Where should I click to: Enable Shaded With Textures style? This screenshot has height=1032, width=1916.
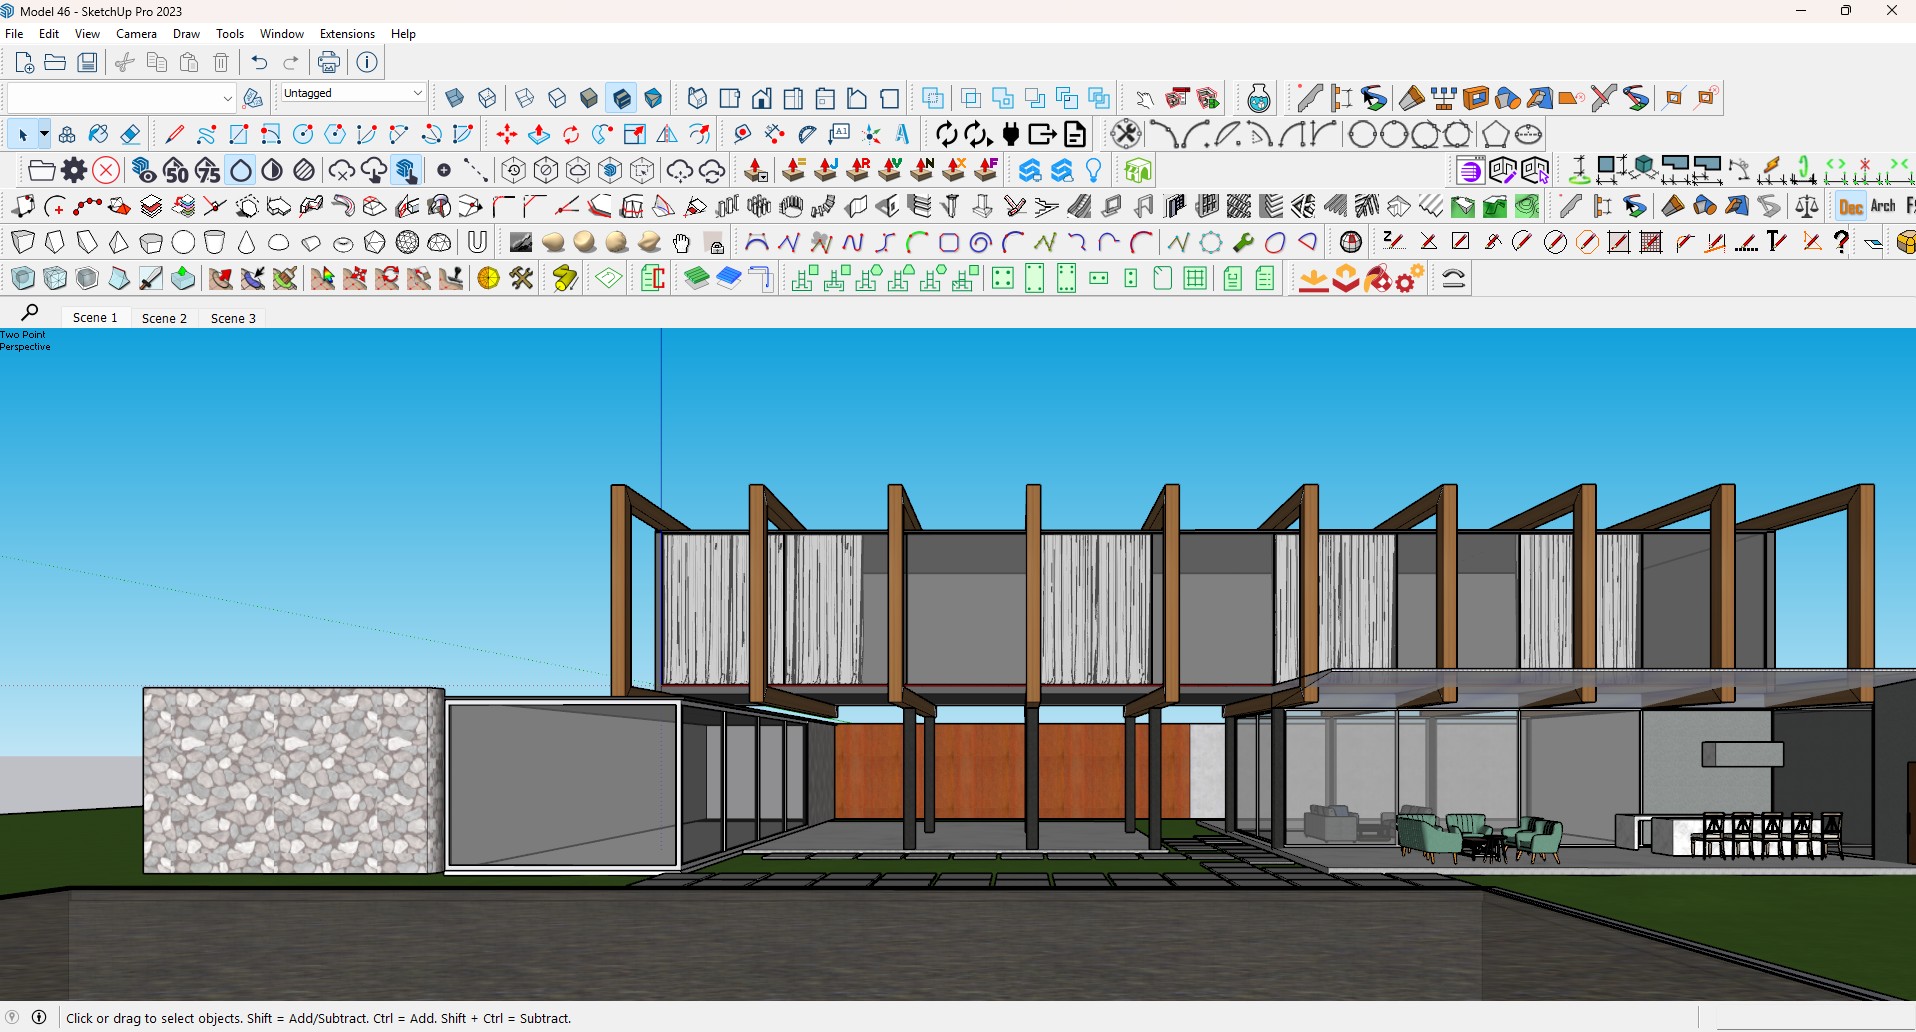point(621,98)
